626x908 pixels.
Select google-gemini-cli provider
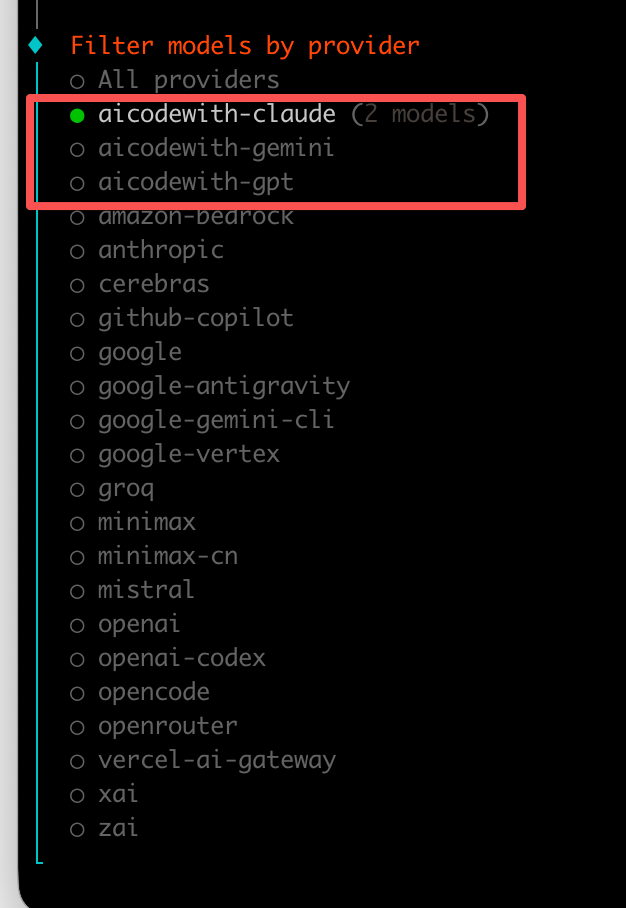(215, 420)
